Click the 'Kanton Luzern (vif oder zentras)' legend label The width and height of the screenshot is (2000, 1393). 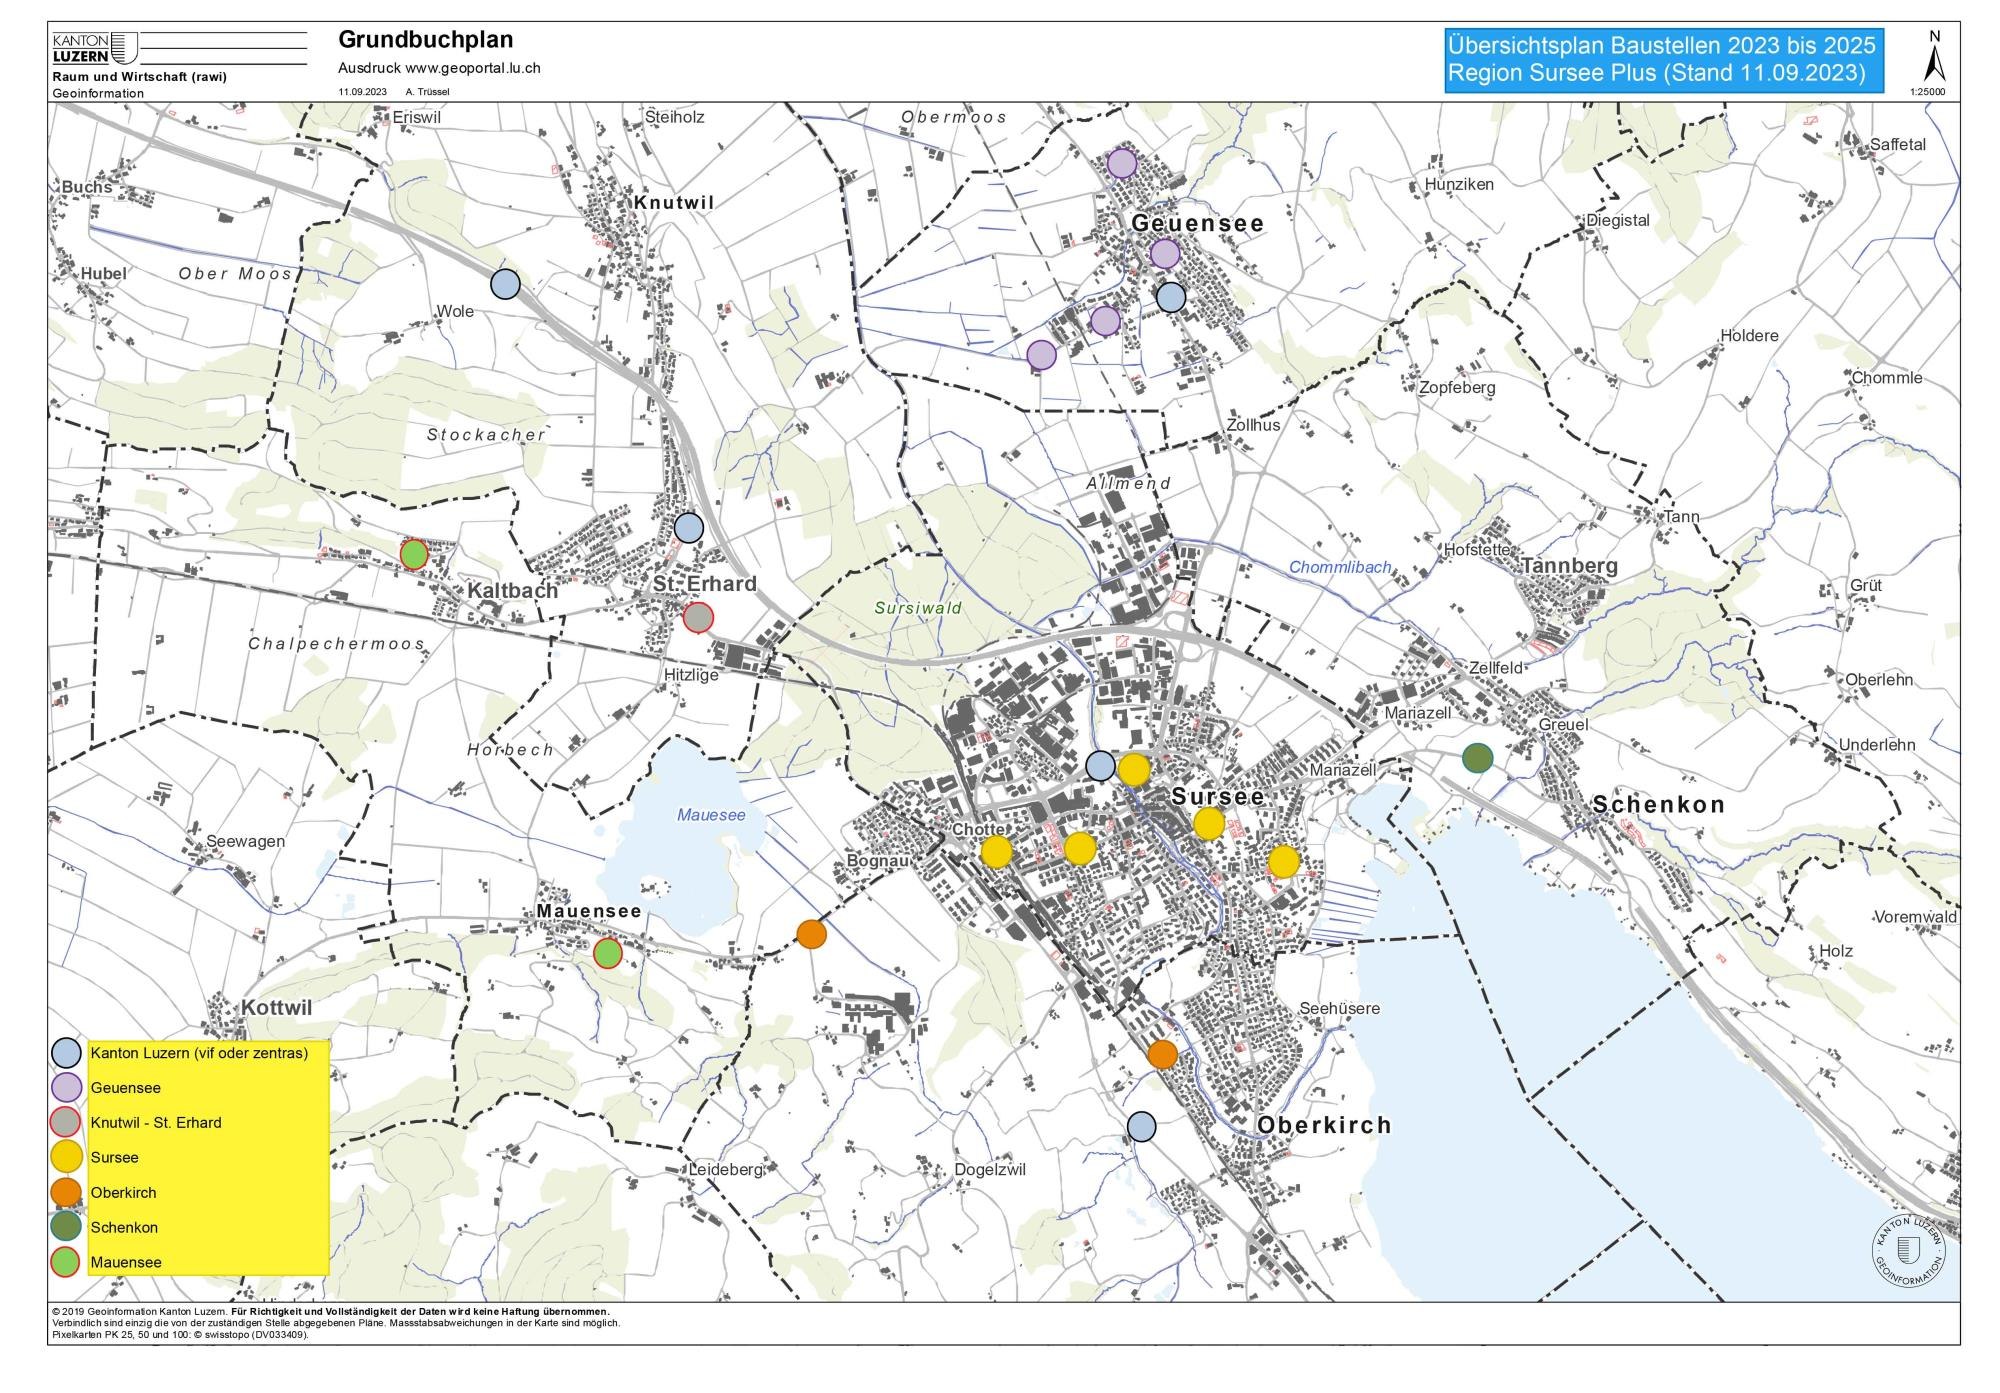(x=199, y=1053)
